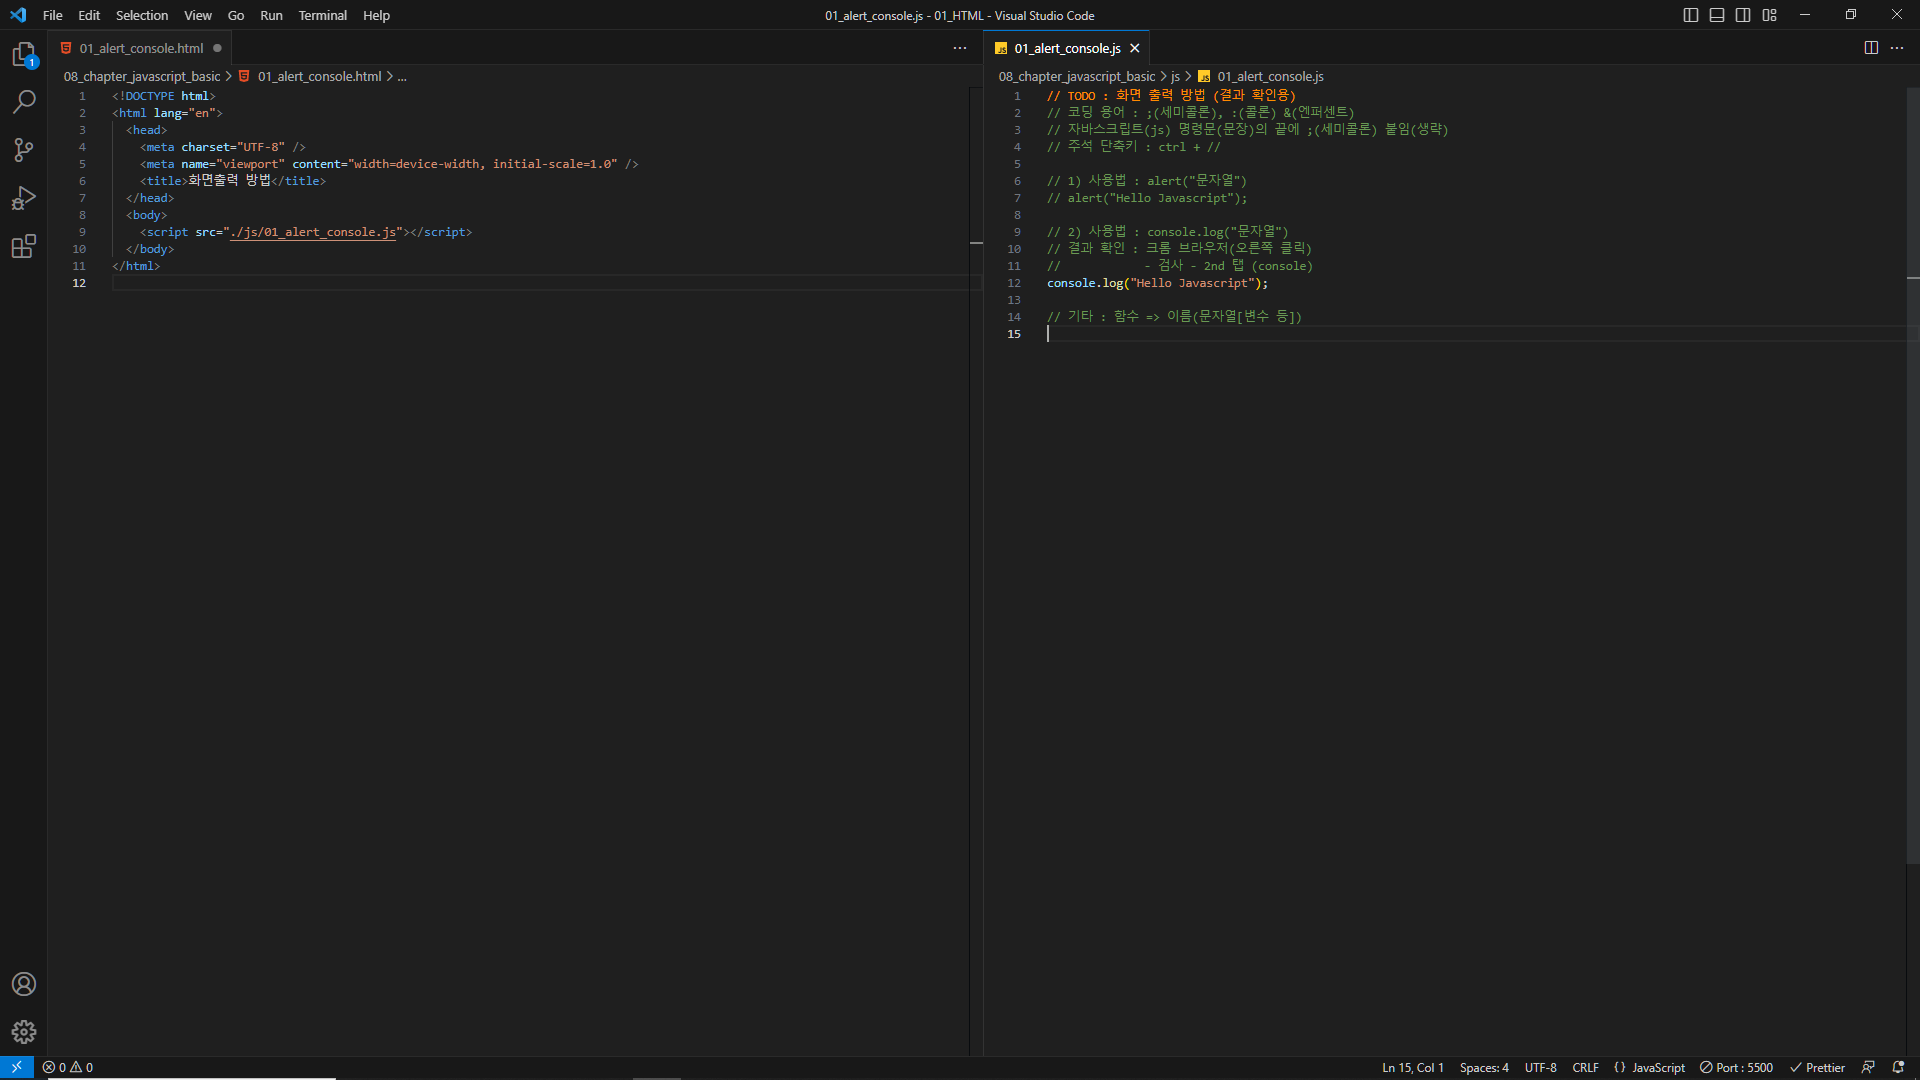Open the Source Control view

click(24, 150)
